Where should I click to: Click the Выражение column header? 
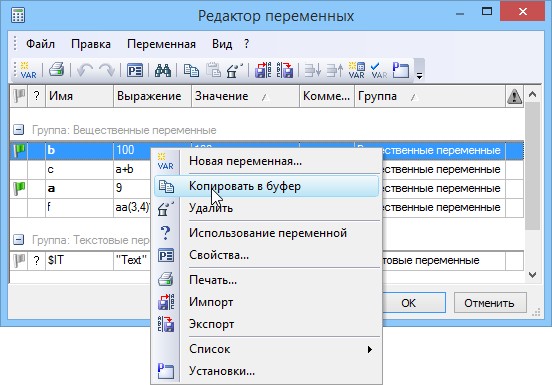coord(152,96)
